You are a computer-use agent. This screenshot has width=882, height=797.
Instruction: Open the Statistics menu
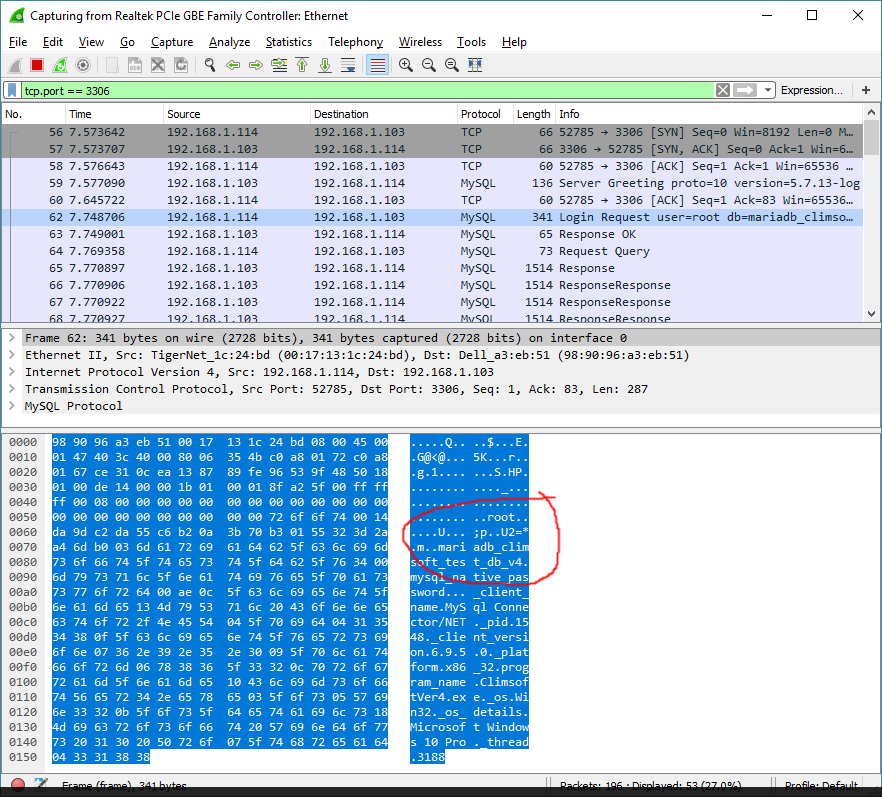289,42
